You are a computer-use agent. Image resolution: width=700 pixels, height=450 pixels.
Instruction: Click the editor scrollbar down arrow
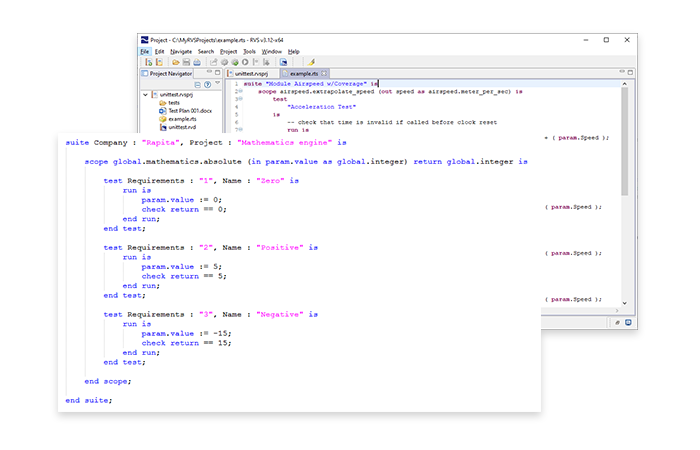(x=625, y=303)
